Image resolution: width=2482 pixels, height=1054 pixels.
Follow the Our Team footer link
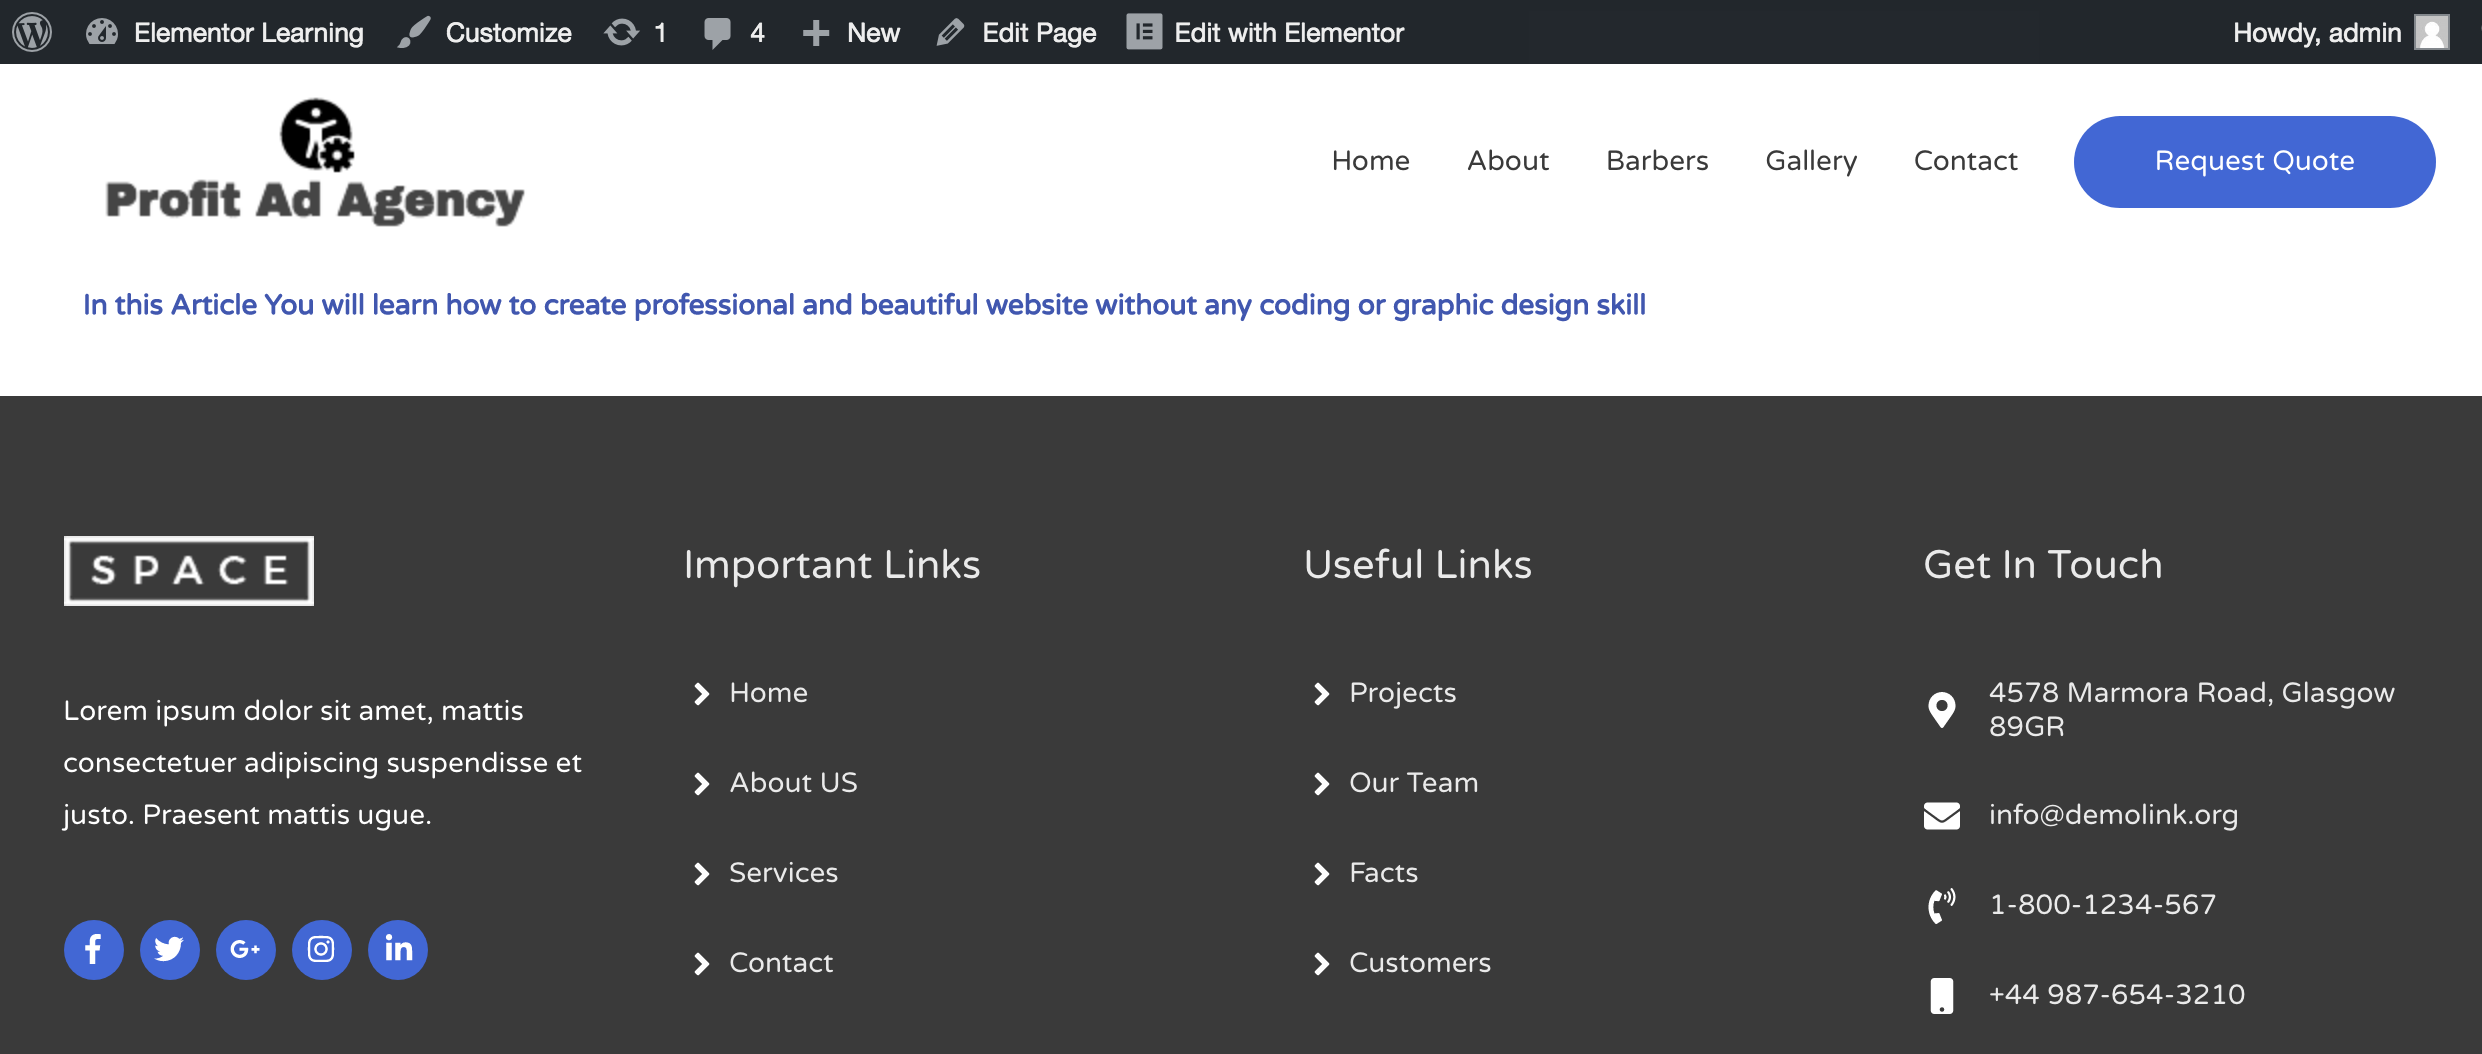coord(1413,783)
